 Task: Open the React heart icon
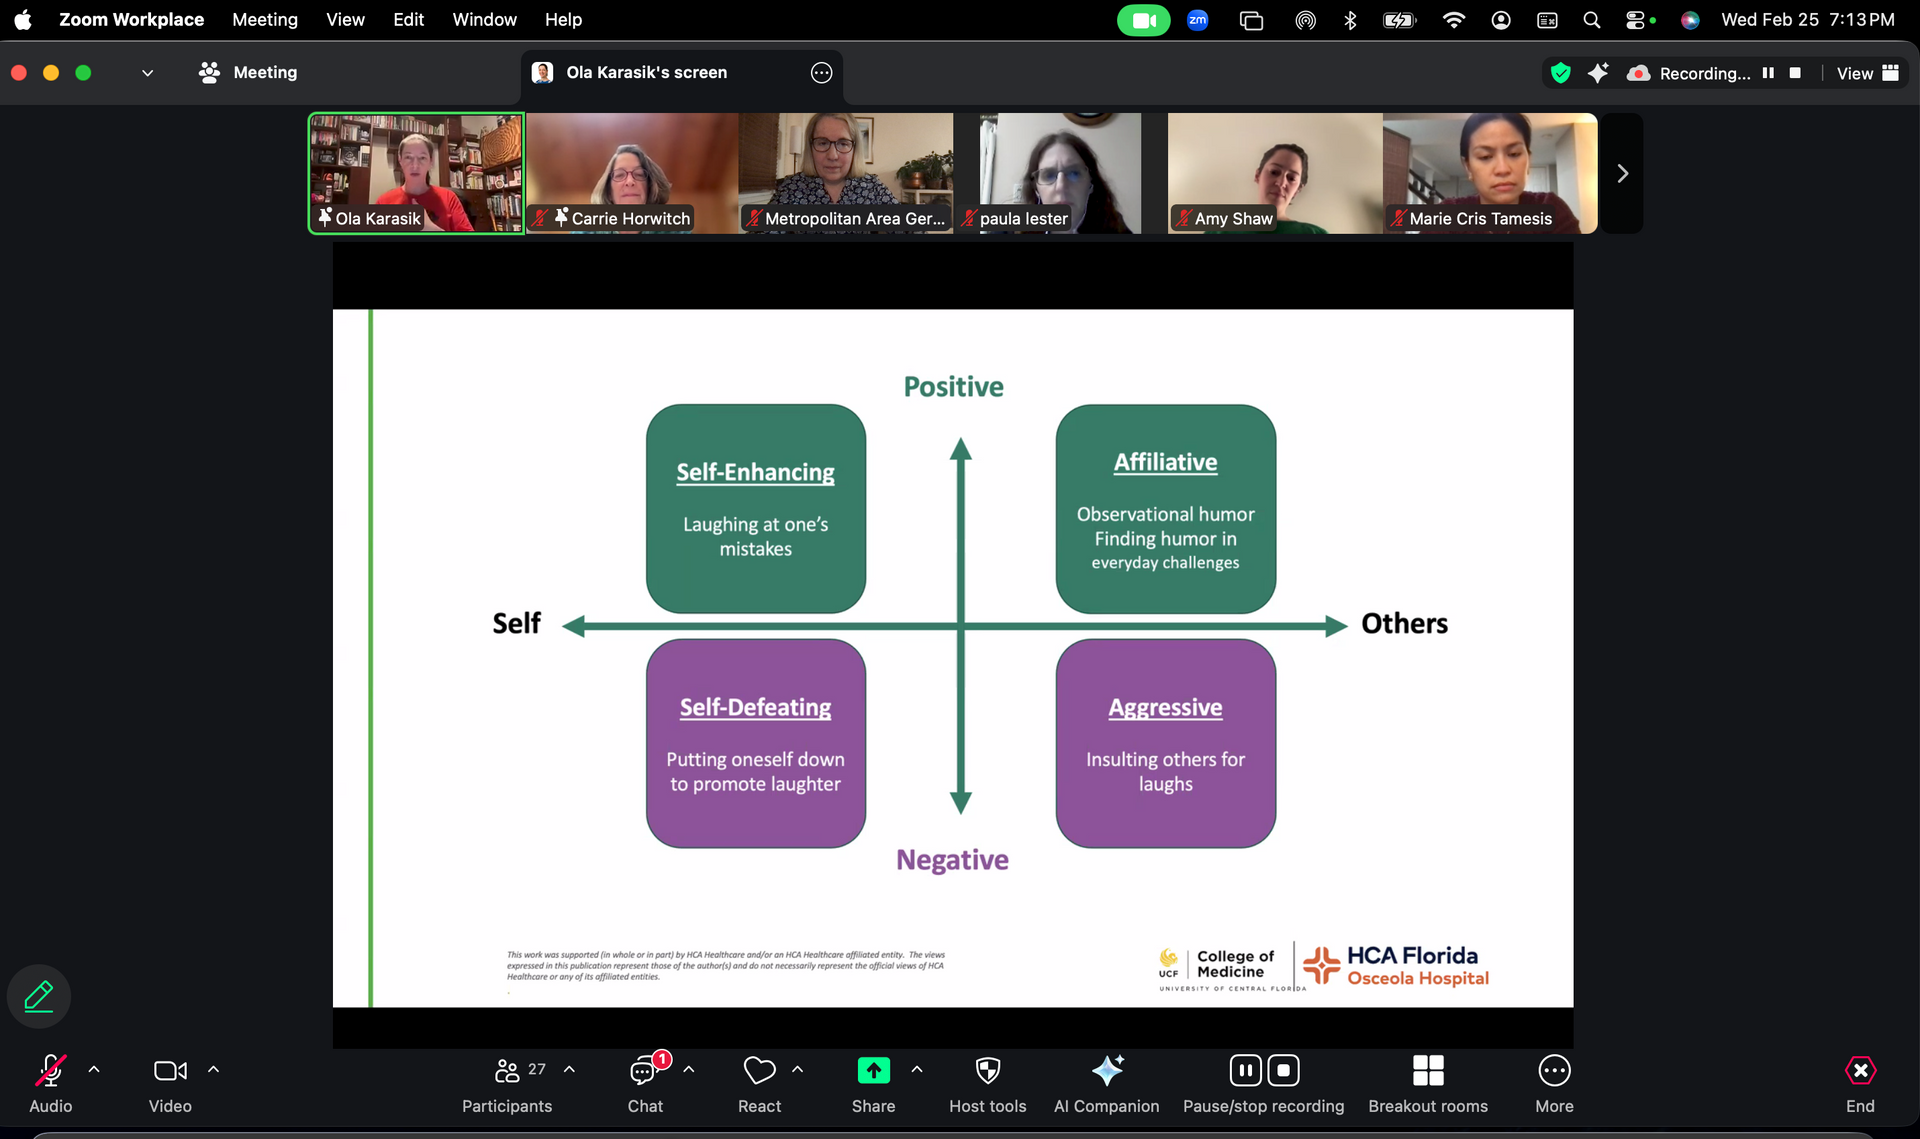(759, 1071)
